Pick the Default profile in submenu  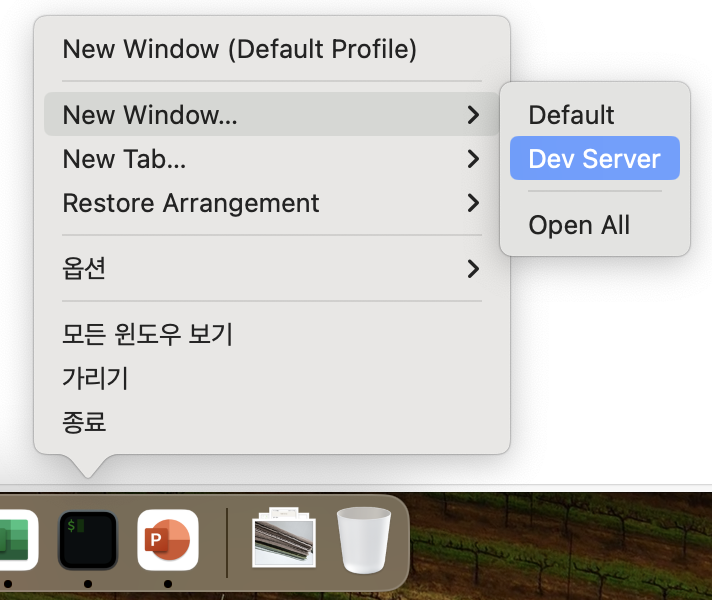tap(595, 114)
